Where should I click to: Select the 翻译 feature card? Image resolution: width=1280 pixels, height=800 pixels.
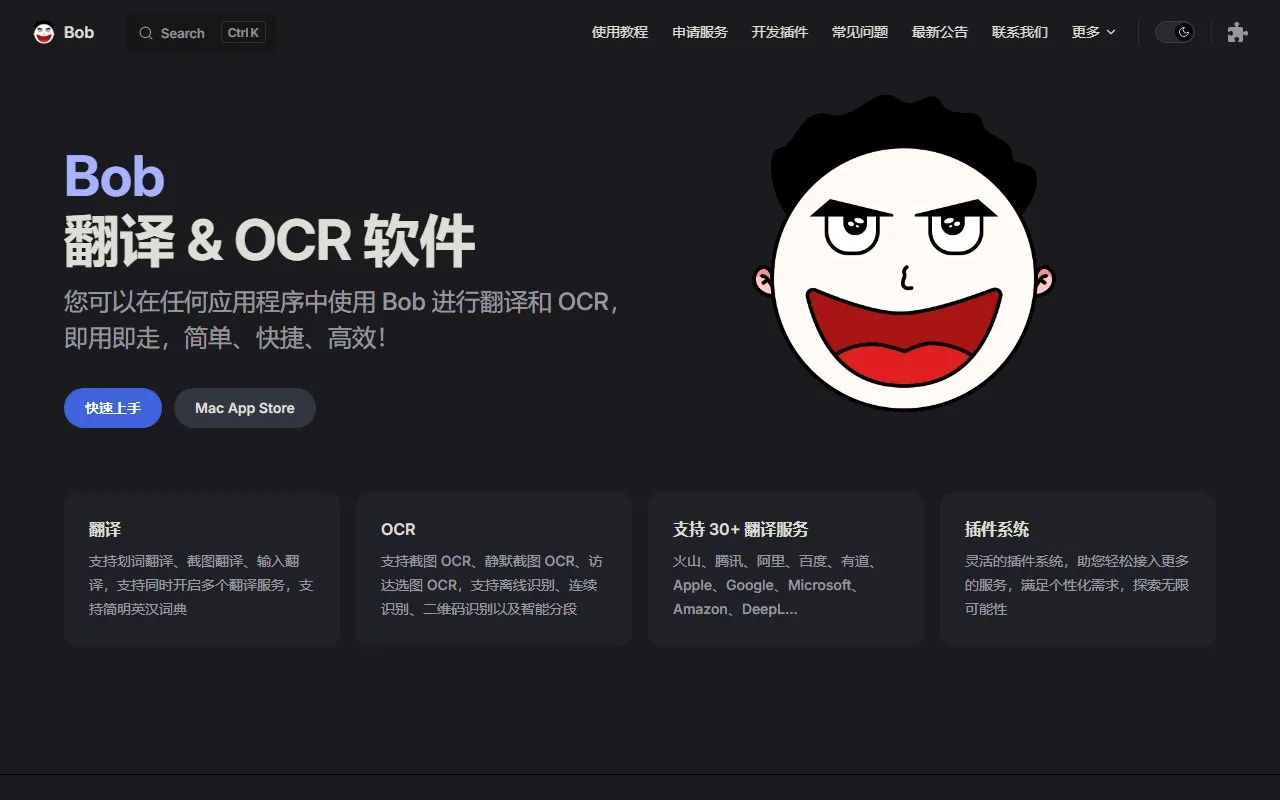201,568
